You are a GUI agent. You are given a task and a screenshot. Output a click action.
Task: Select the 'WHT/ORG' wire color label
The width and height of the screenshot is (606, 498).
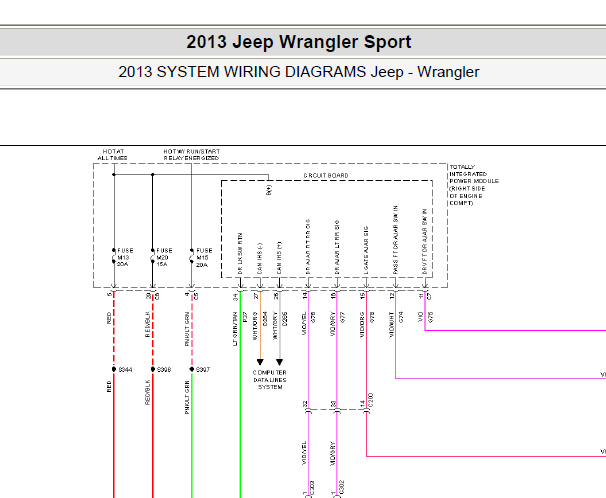pos(255,326)
